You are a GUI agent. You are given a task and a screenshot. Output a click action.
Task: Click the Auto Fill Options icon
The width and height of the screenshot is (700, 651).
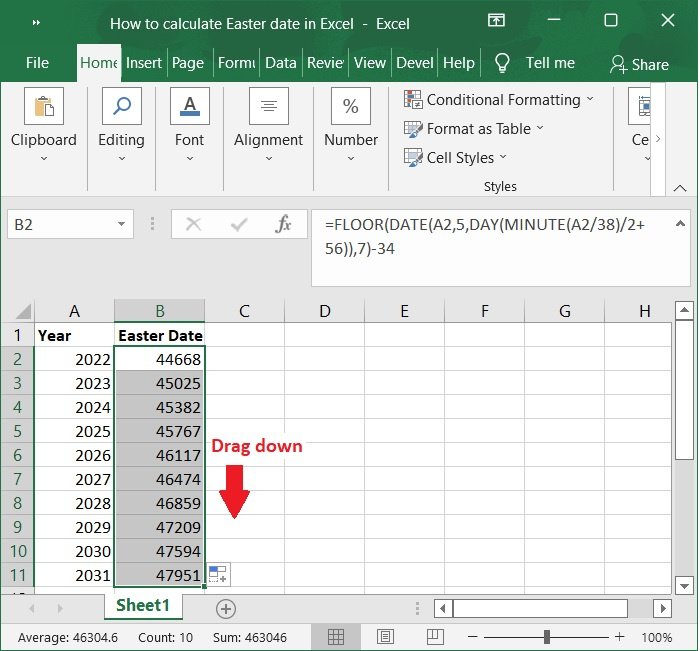click(218, 574)
